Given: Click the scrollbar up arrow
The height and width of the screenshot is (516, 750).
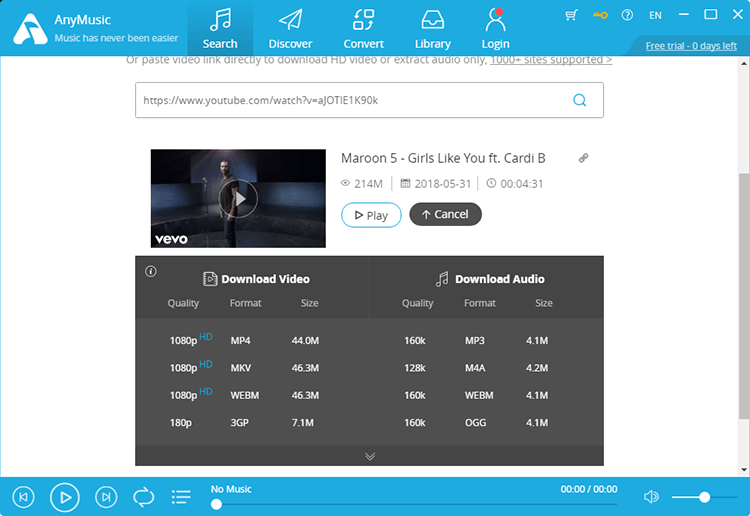Looking at the screenshot, I should point(744,63).
